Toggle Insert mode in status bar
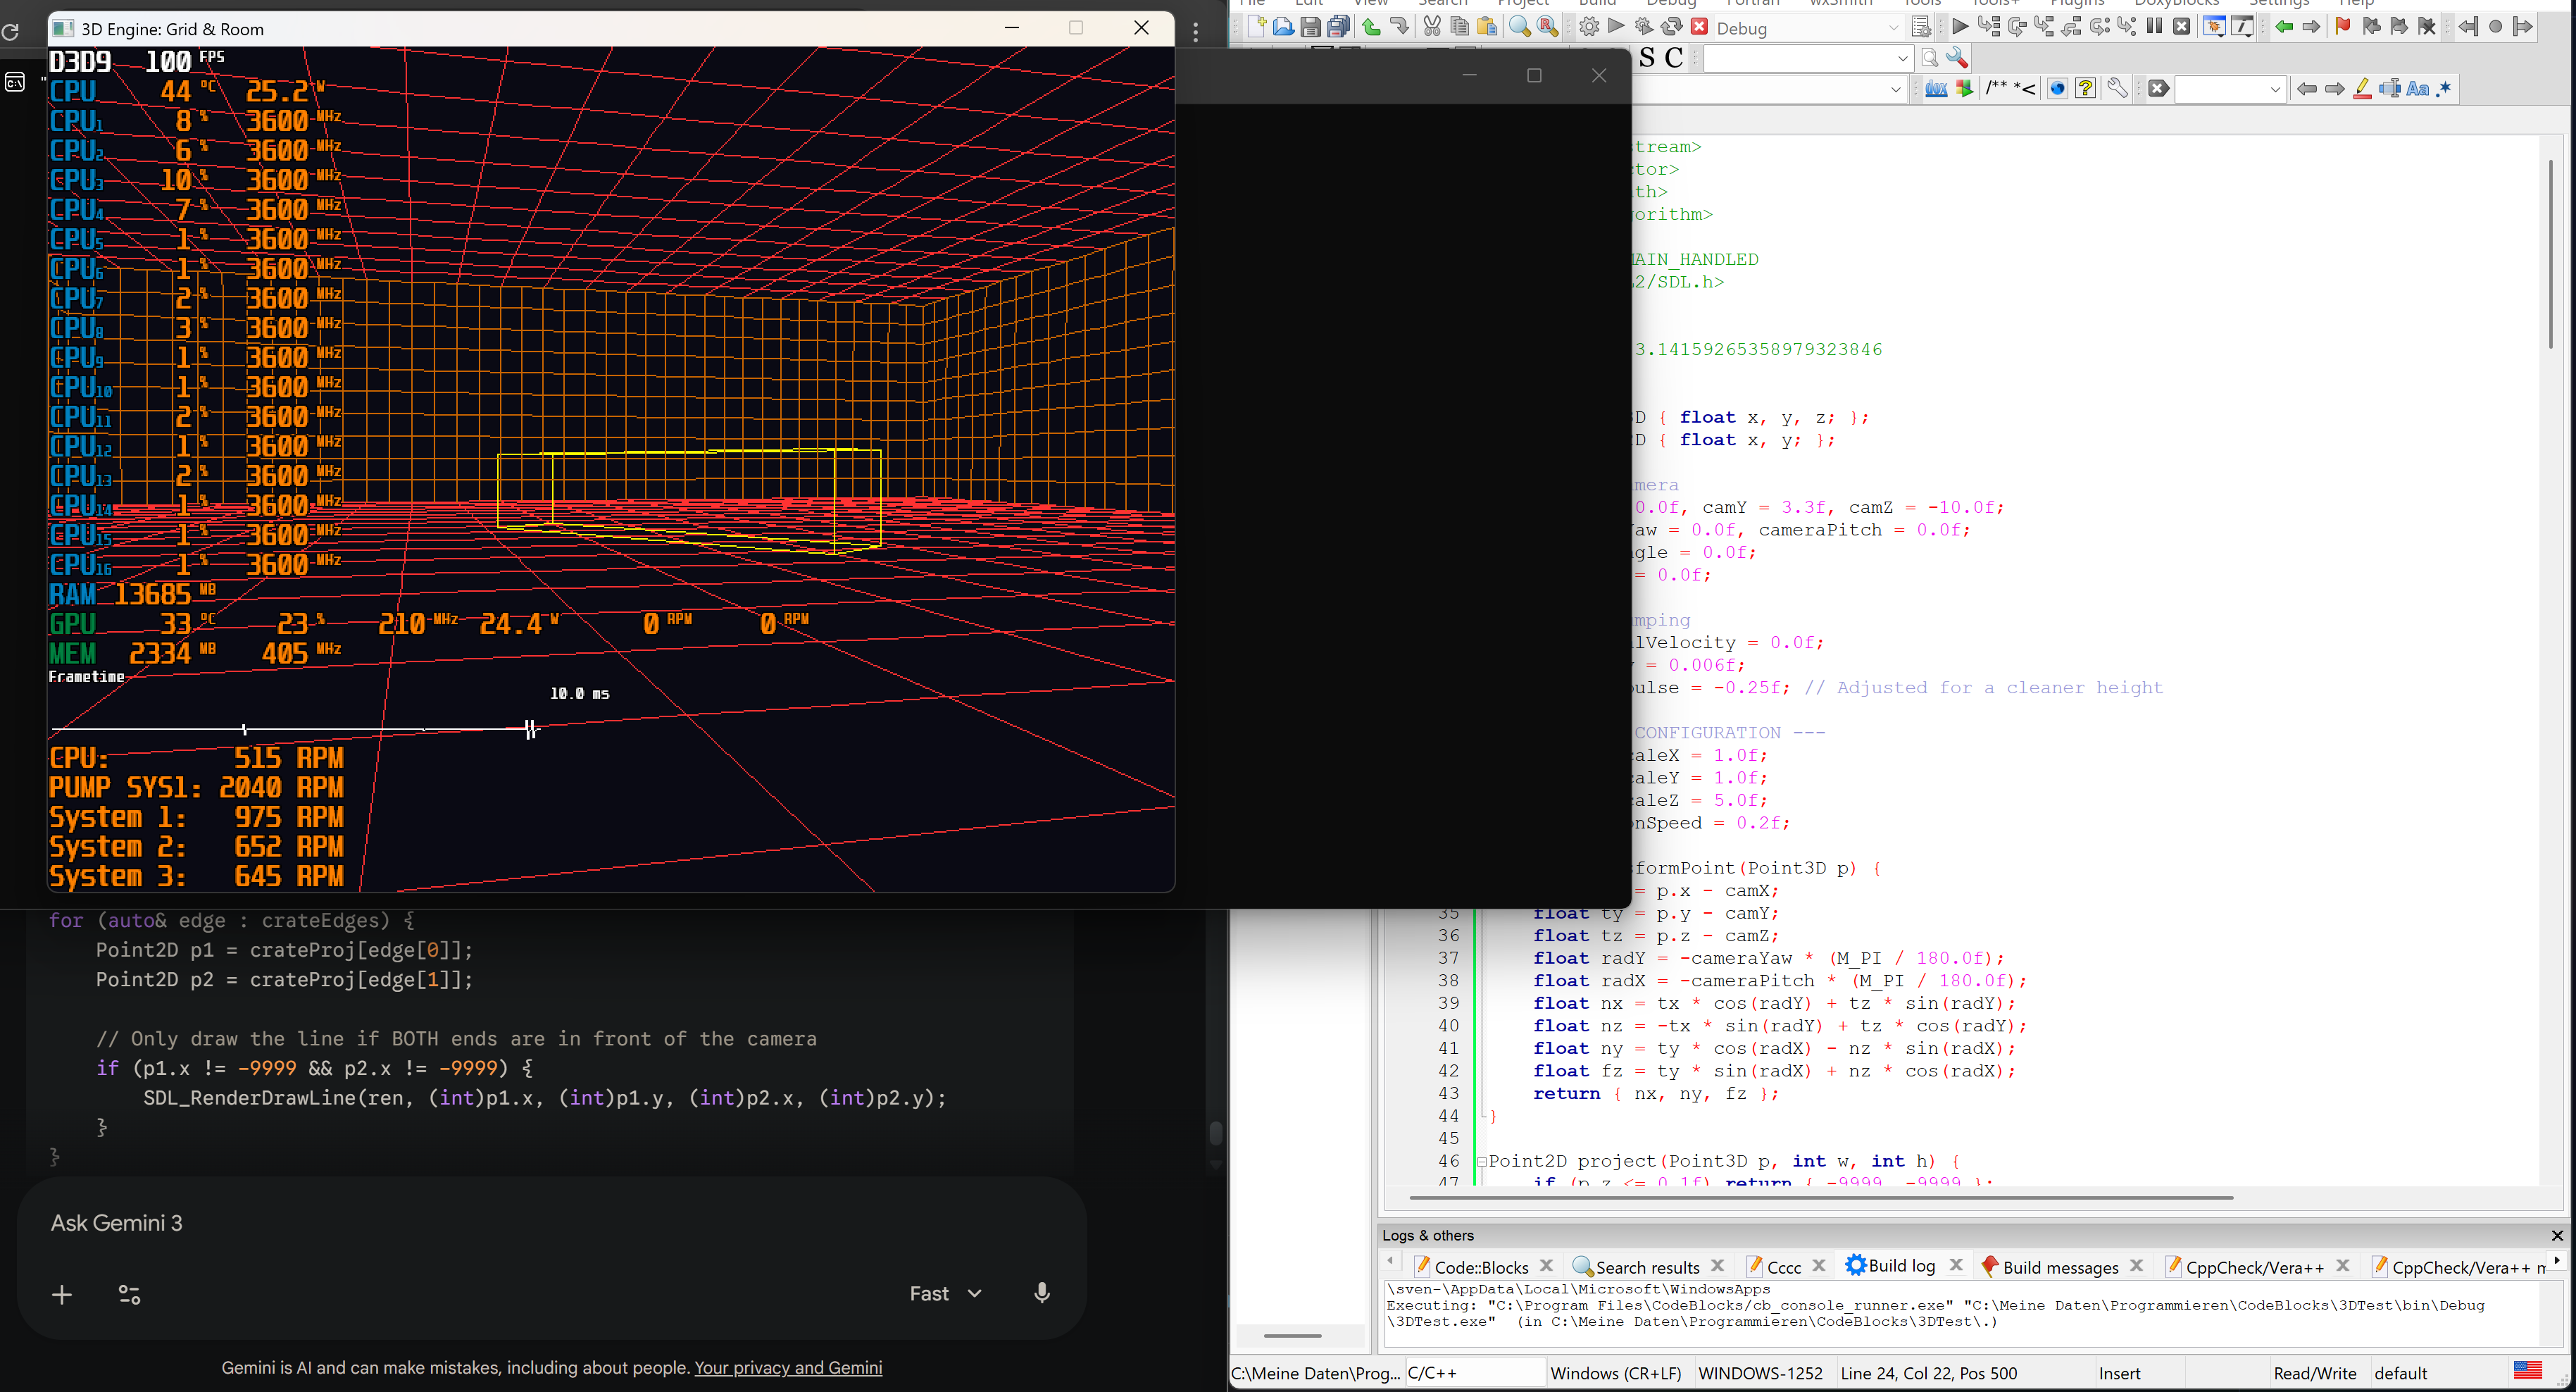2576x1392 pixels. pyautogui.click(x=2120, y=1373)
